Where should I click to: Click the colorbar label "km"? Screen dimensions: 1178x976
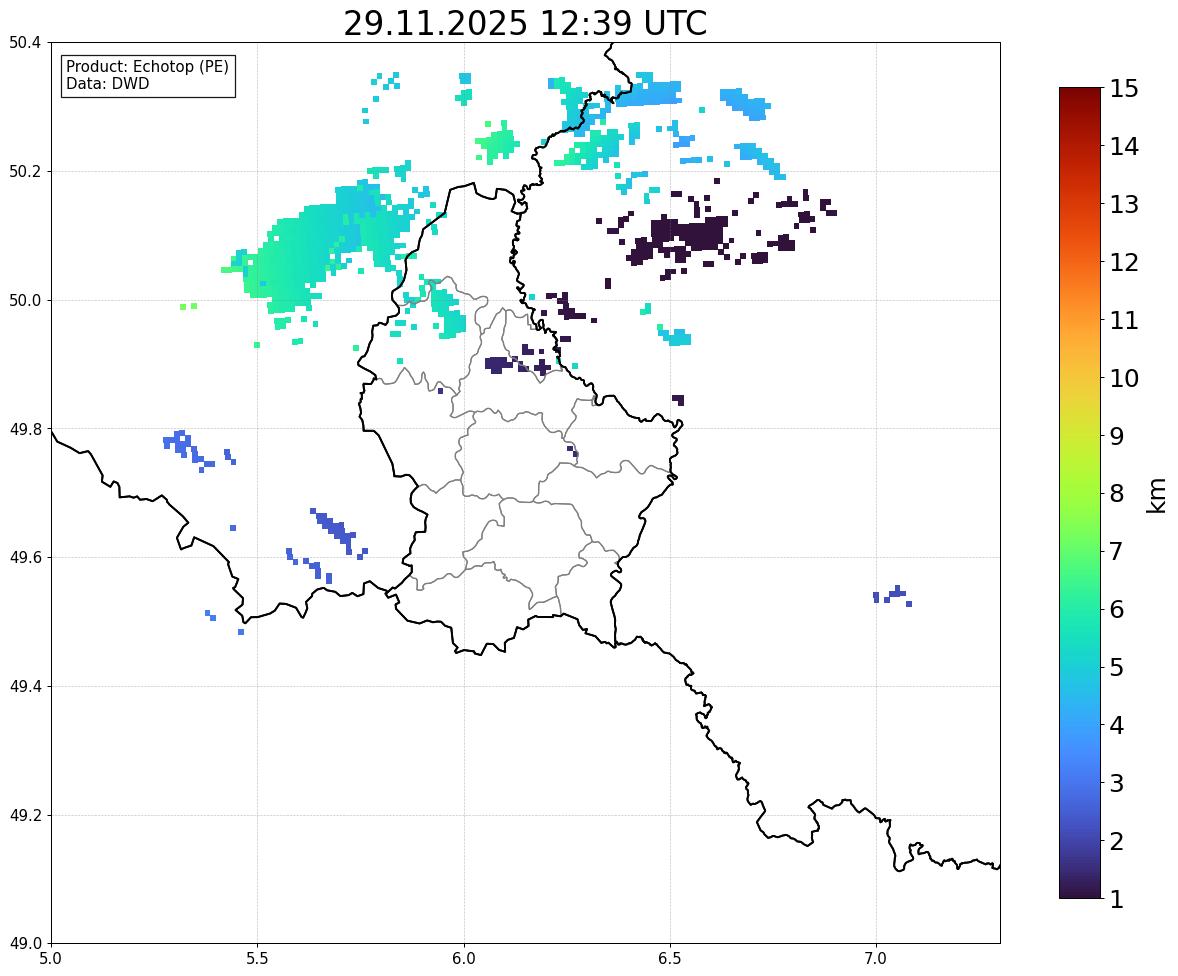pos(1156,494)
